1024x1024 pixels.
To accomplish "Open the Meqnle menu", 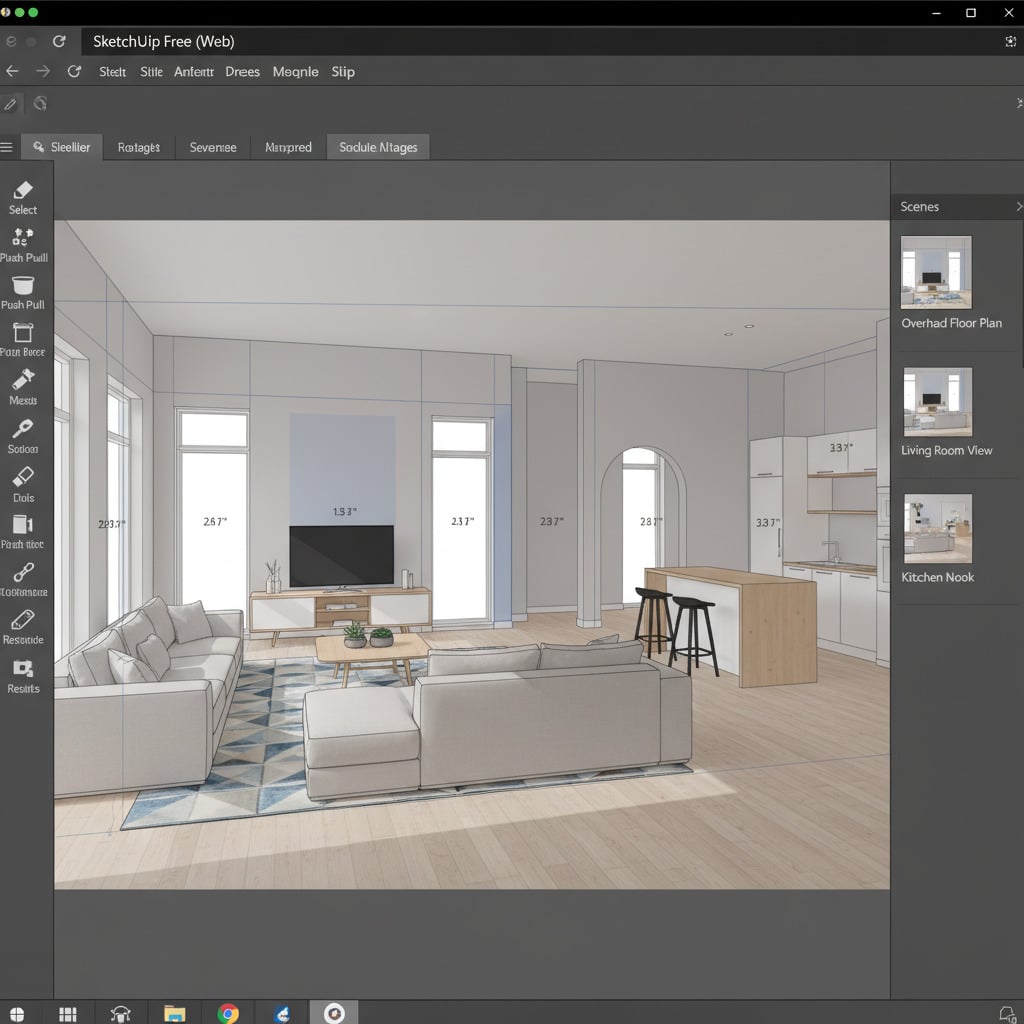I will click(295, 71).
